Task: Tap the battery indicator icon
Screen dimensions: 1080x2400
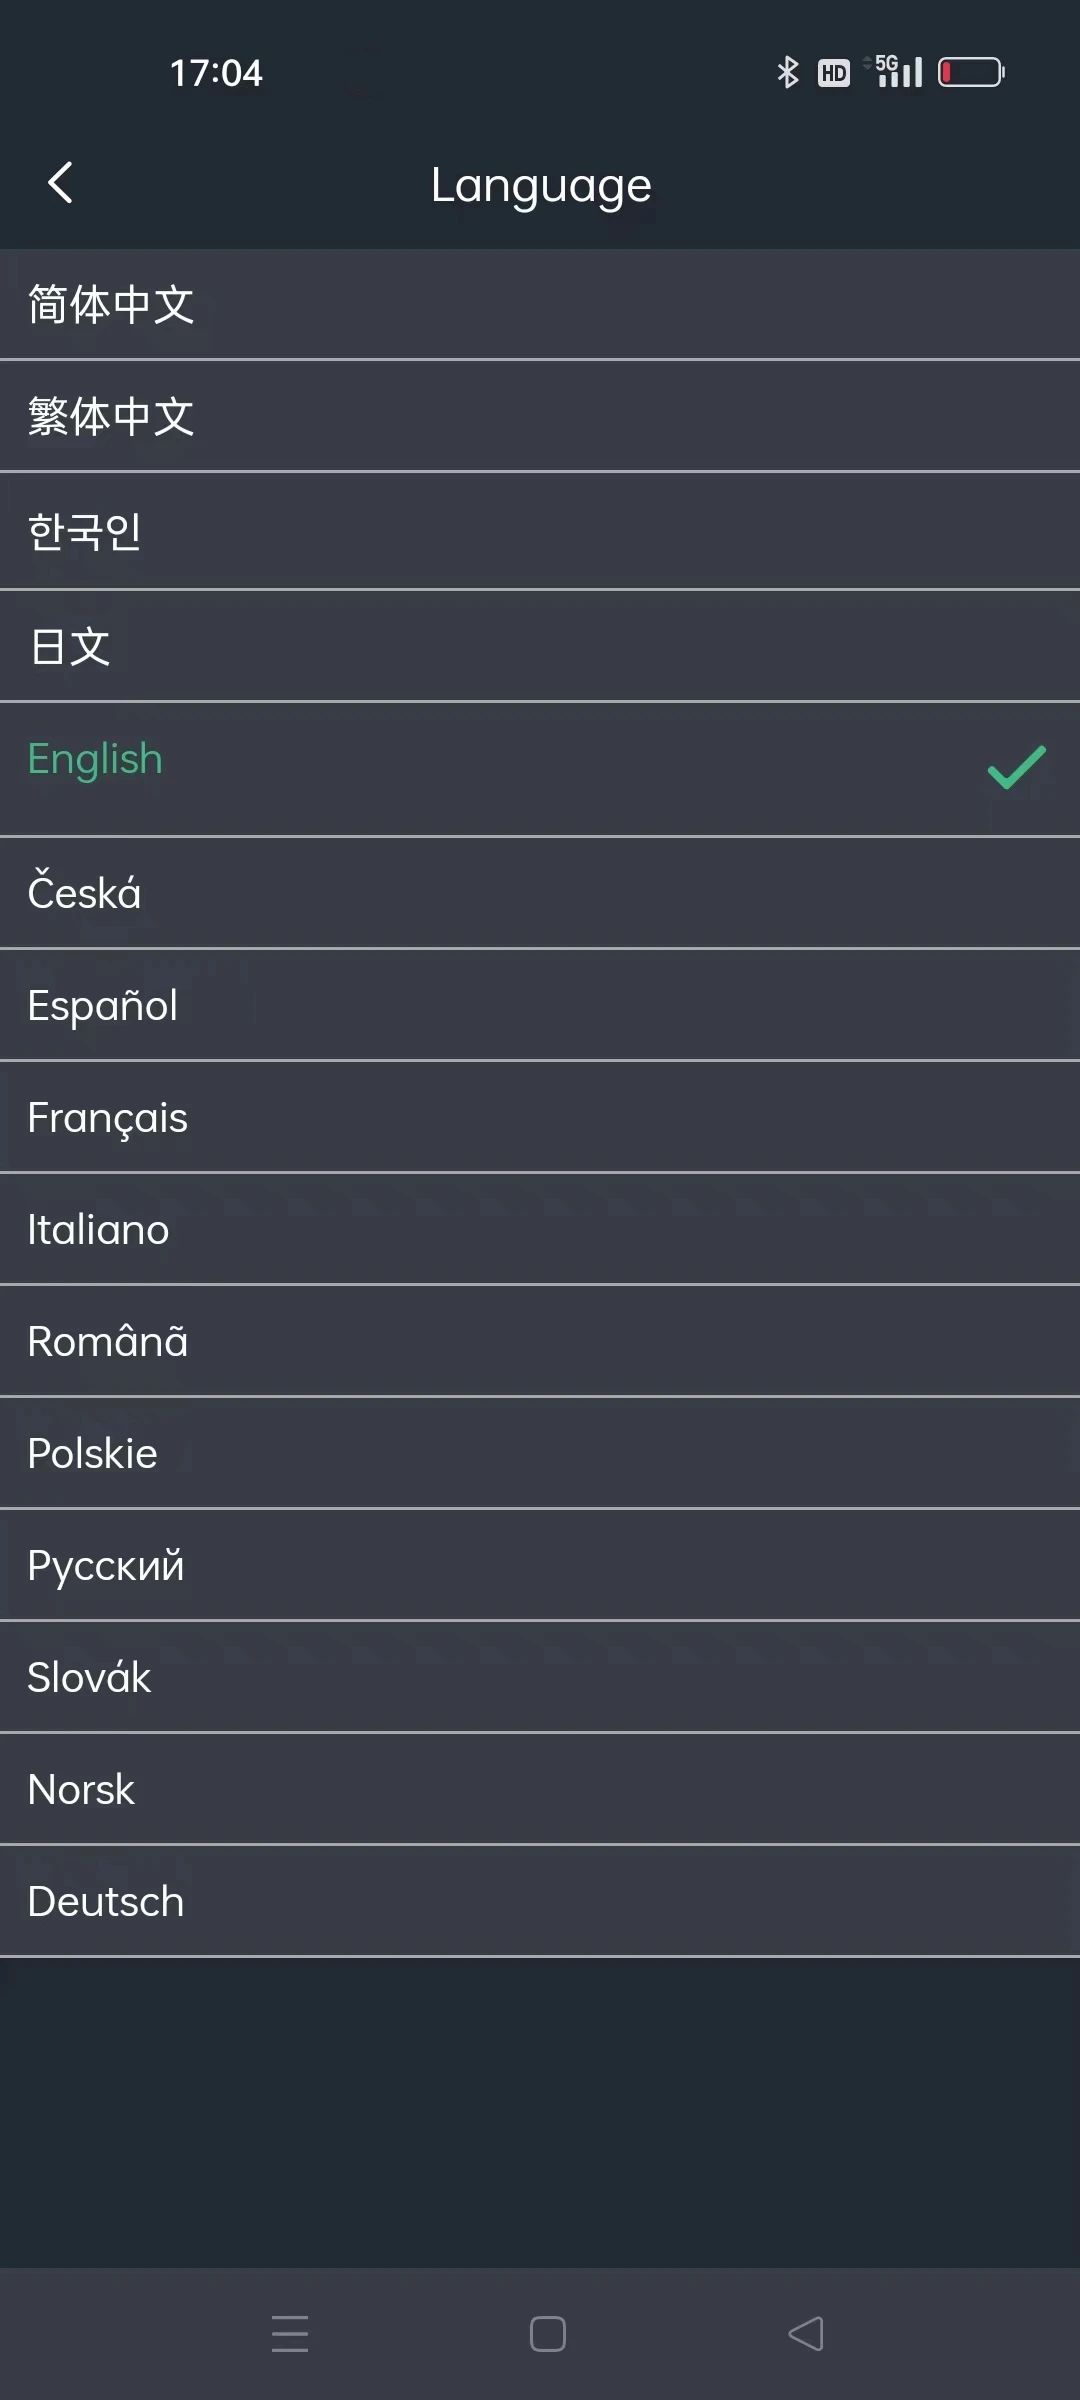Action: click(x=971, y=72)
